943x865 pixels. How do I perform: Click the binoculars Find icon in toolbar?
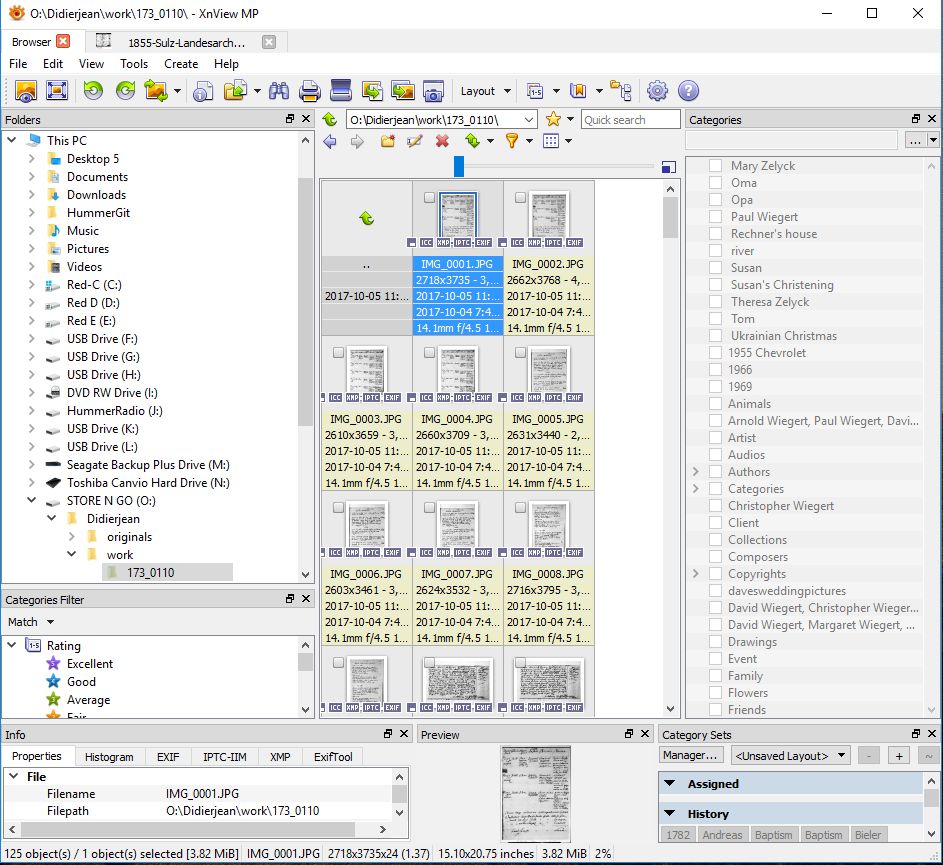click(x=279, y=91)
